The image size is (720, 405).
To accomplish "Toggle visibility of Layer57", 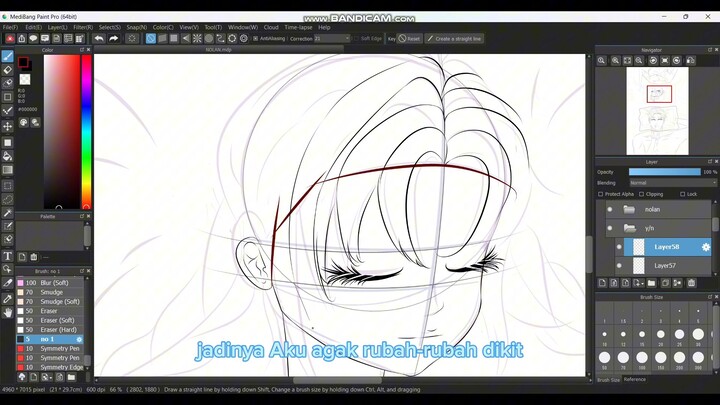I will pyautogui.click(x=619, y=266).
